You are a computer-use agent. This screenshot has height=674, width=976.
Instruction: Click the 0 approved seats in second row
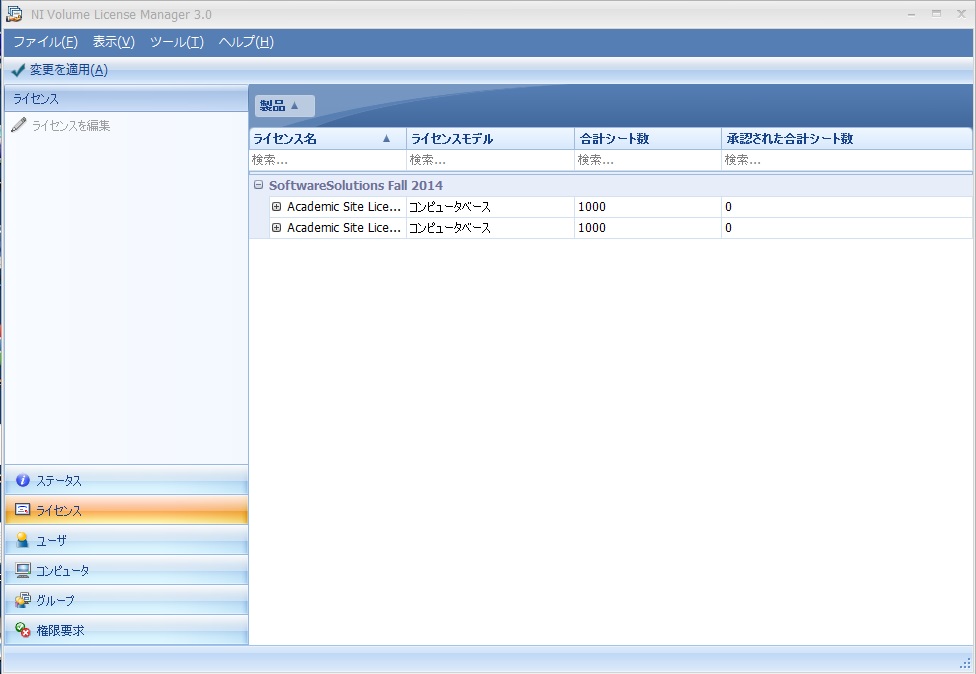click(728, 228)
